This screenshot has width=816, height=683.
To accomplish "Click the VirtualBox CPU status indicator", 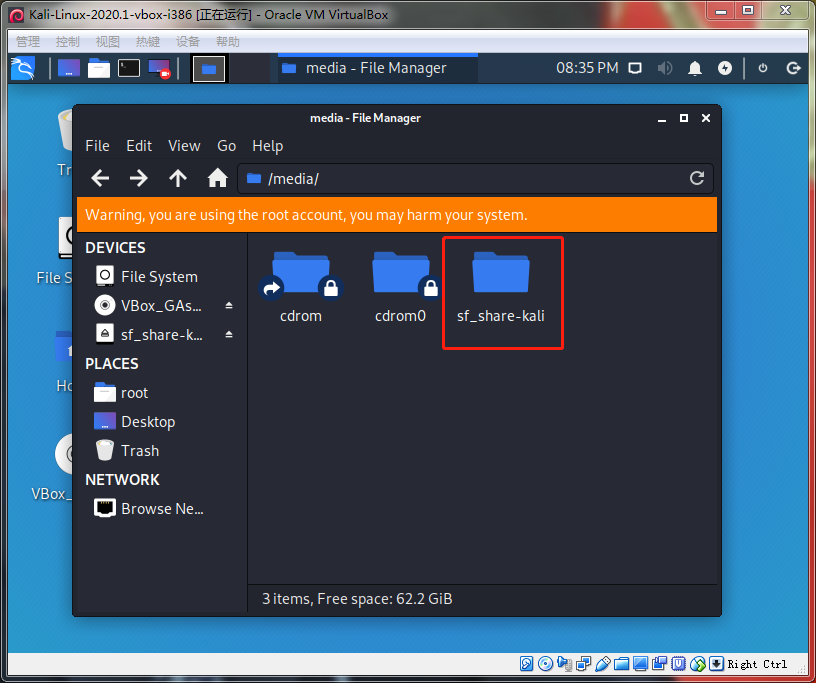I will (679, 664).
